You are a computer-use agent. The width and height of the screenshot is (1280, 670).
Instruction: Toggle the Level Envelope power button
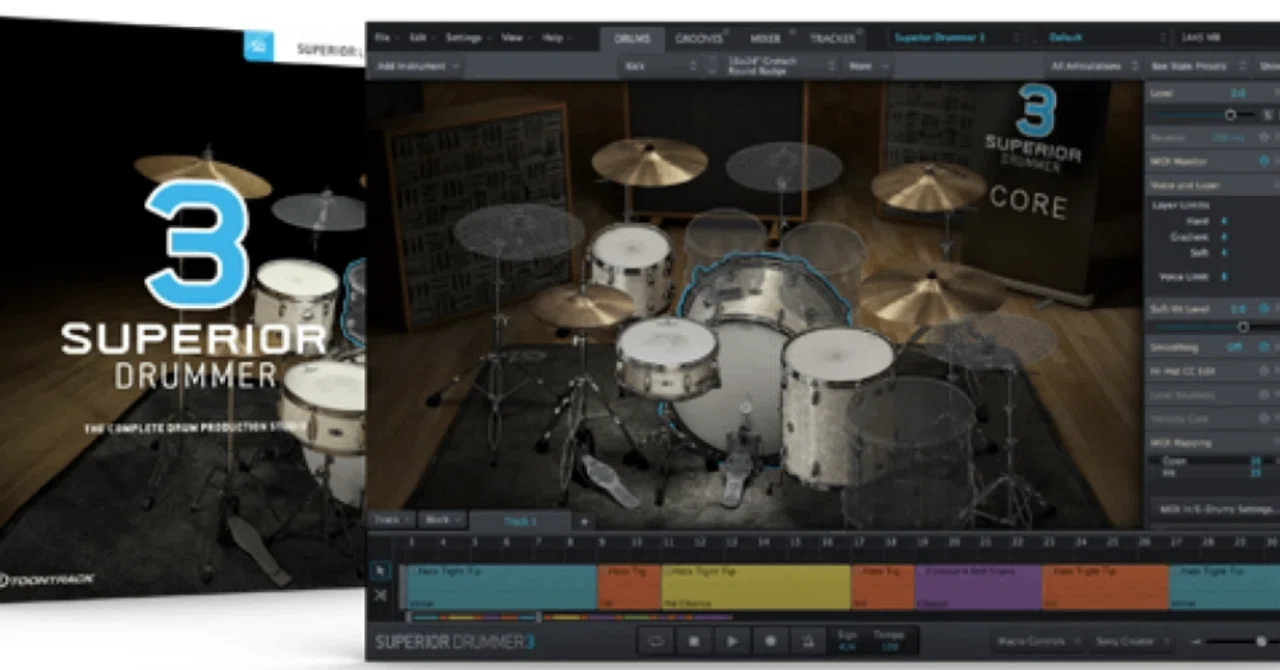[1265, 394]
